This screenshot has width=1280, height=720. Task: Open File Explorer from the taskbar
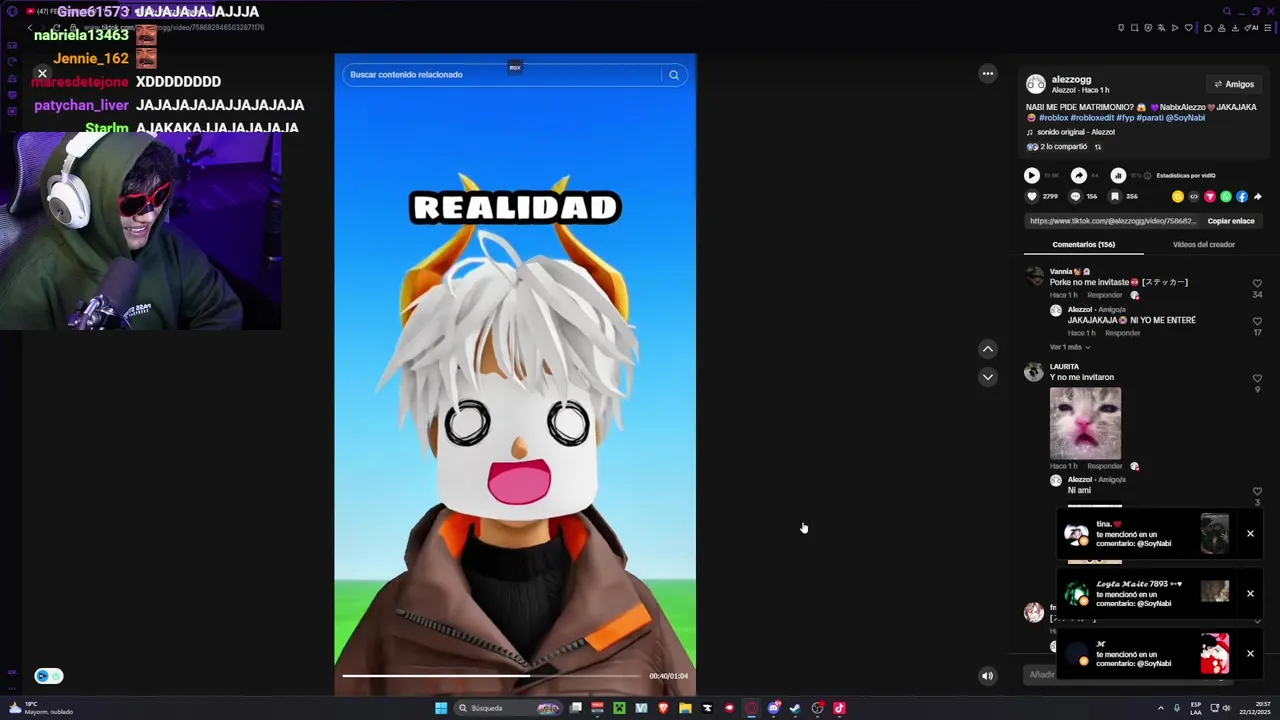(x=685, y=708)
